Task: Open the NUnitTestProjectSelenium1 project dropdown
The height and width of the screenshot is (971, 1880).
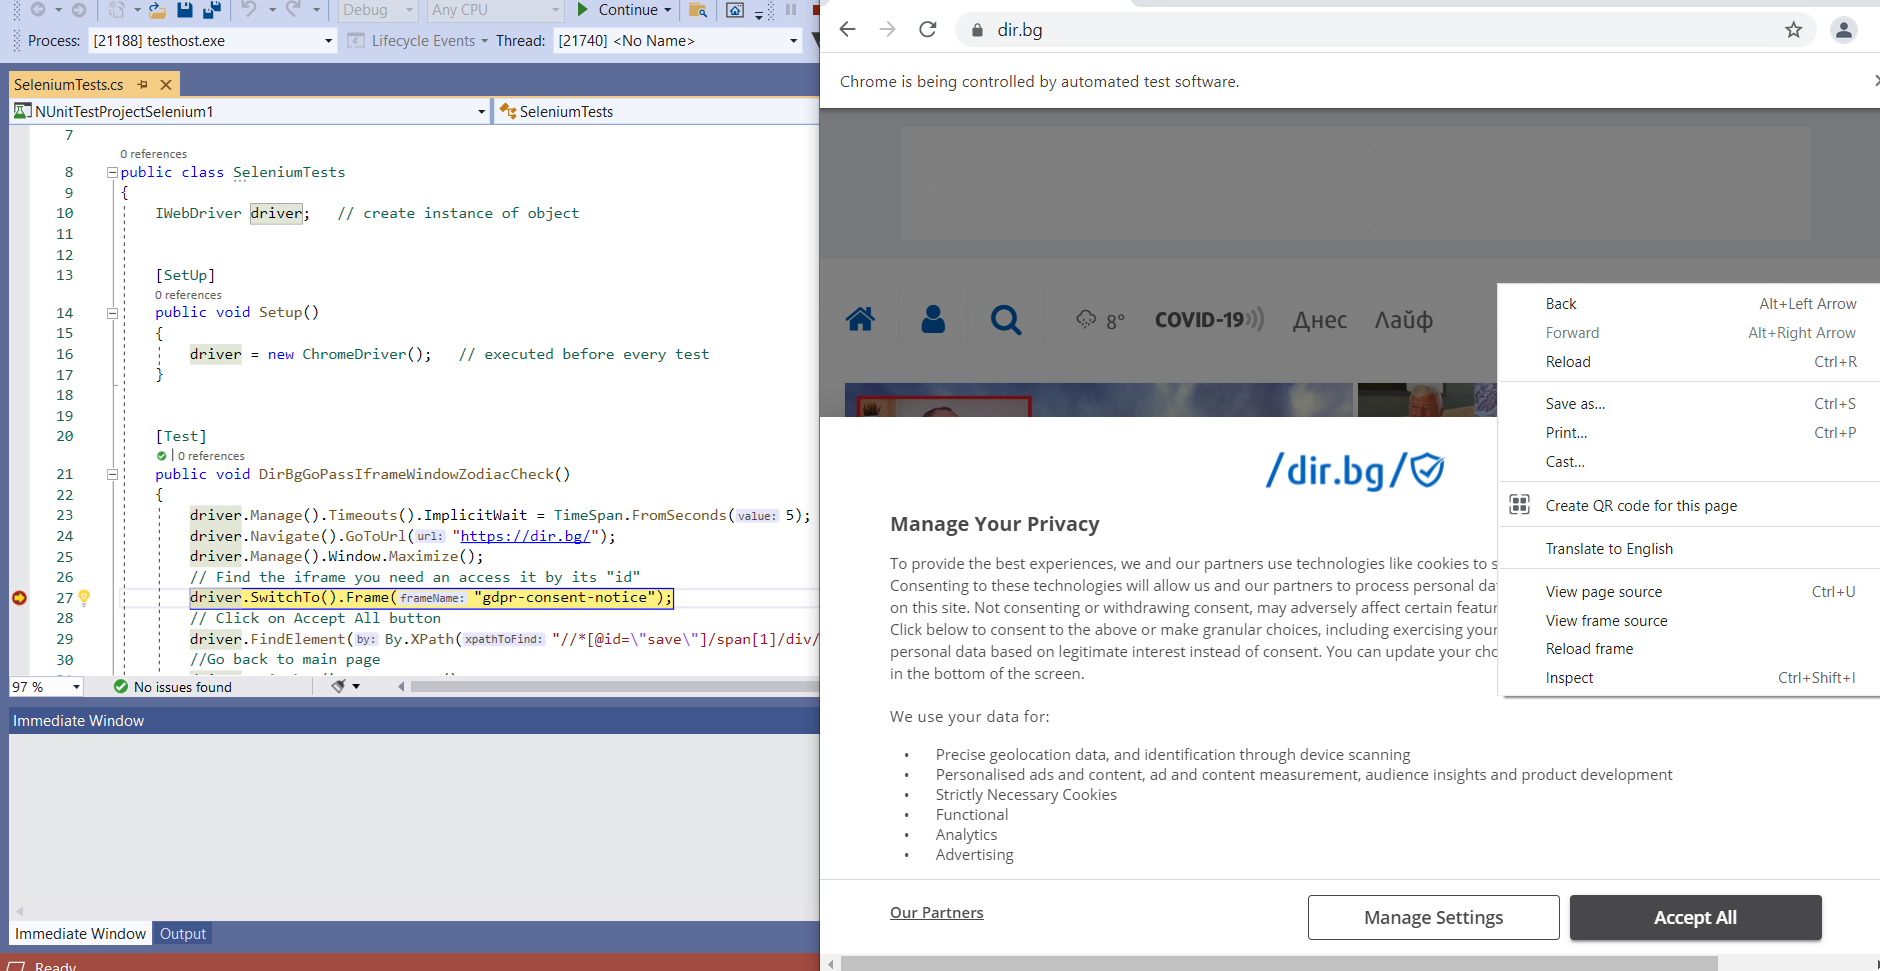Action: pos(250,112)
